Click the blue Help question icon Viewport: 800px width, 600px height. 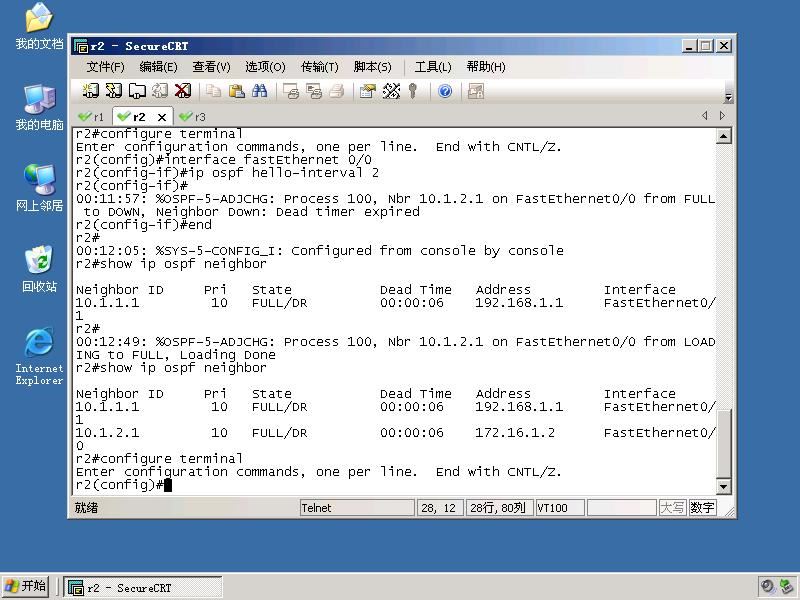tap(445, 91)
